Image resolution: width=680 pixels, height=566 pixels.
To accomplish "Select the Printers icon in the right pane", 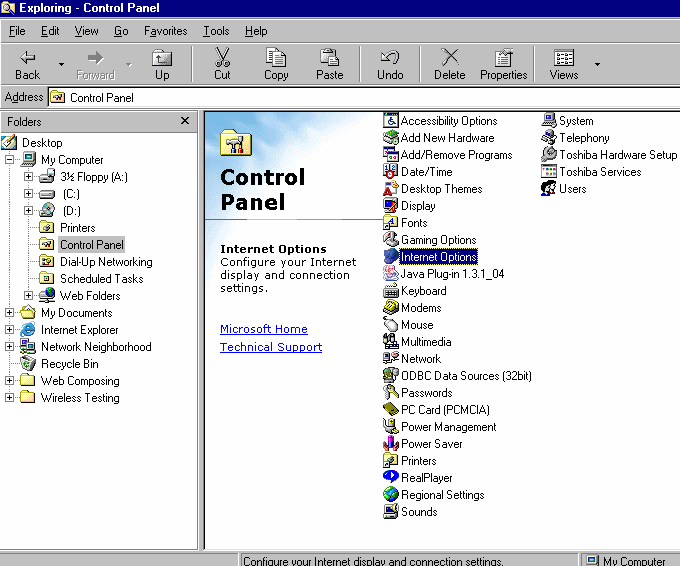I will tap(390, 460).
